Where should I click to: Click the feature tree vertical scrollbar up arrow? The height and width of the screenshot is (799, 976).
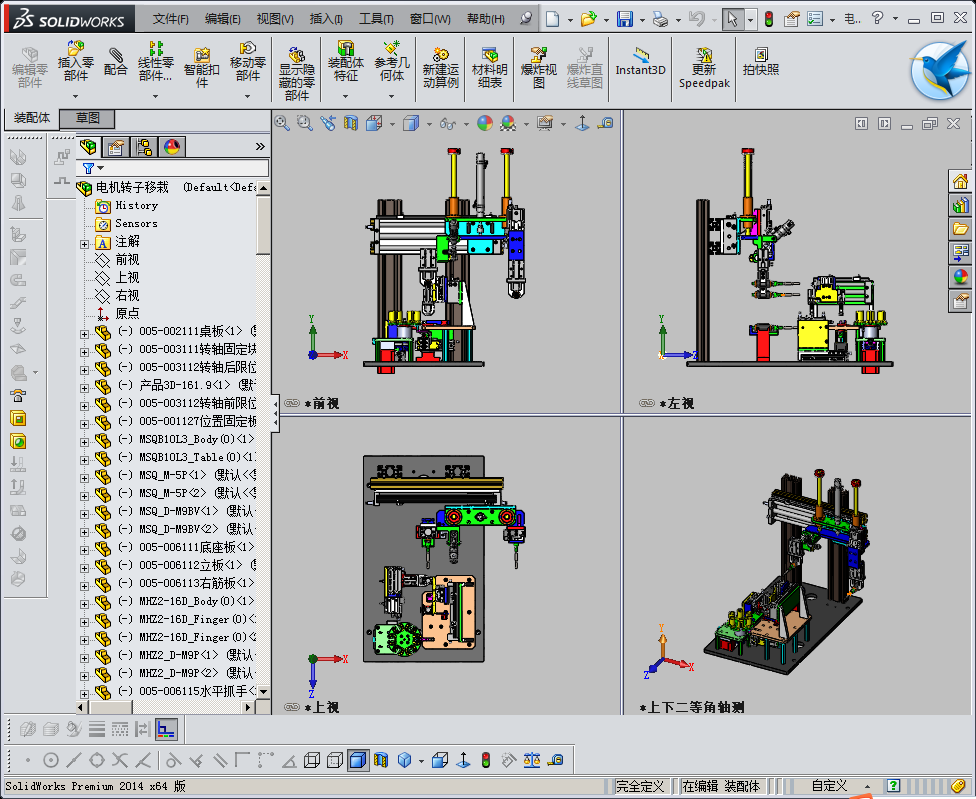click(263, 187)
